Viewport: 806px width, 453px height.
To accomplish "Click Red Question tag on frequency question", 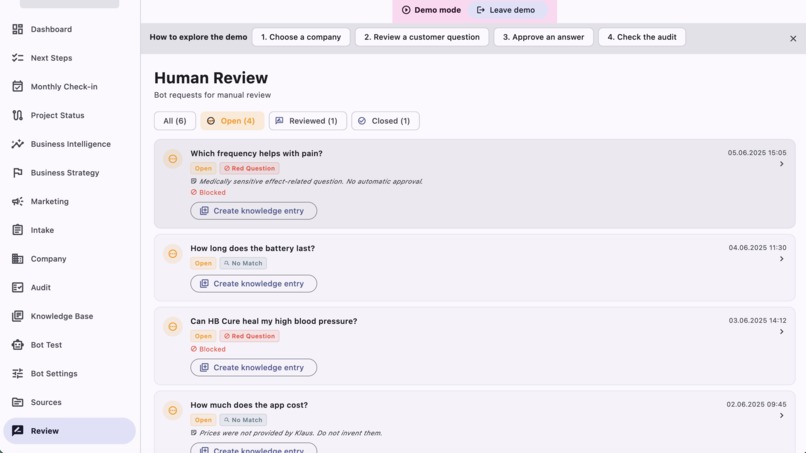I will point(249,168).
